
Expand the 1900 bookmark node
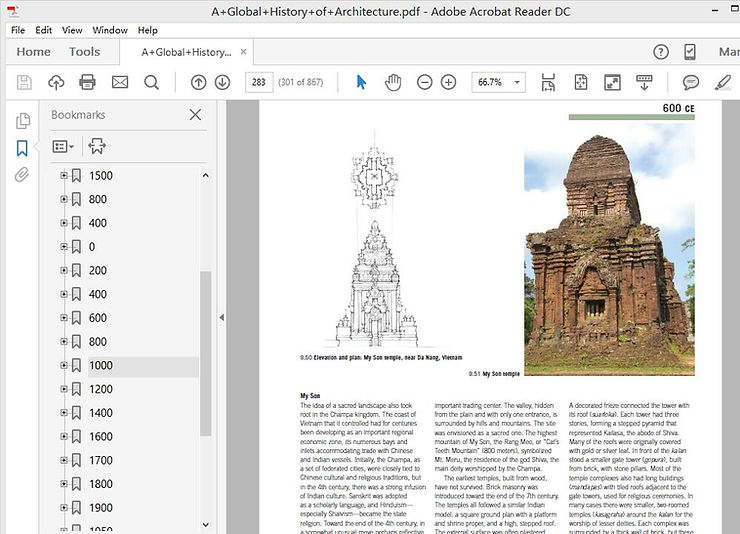point(64,508)
